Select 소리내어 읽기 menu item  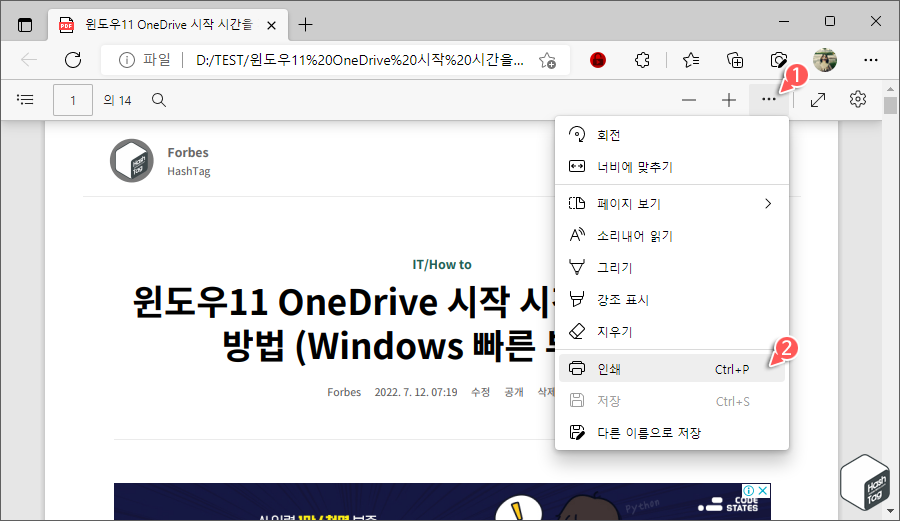672,236
